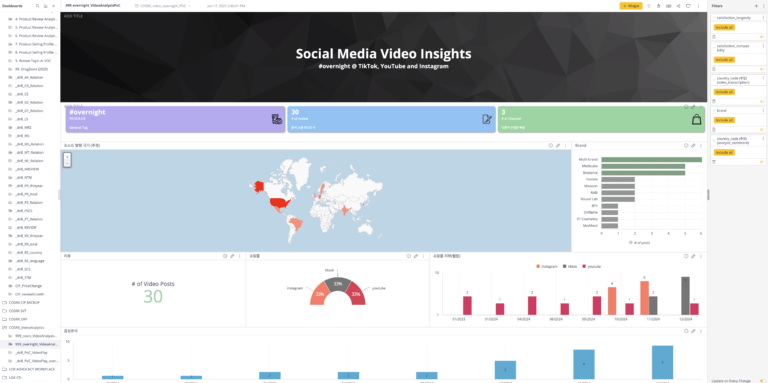This screenshot has height=383, width=768.
Task: Edit the Brand widget with its pencil icon
Action: [x=693, y=145]
